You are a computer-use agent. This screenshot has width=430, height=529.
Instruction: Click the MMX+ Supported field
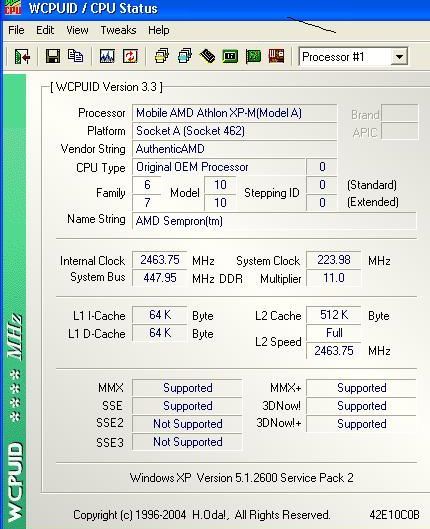[x=361, y=388]
